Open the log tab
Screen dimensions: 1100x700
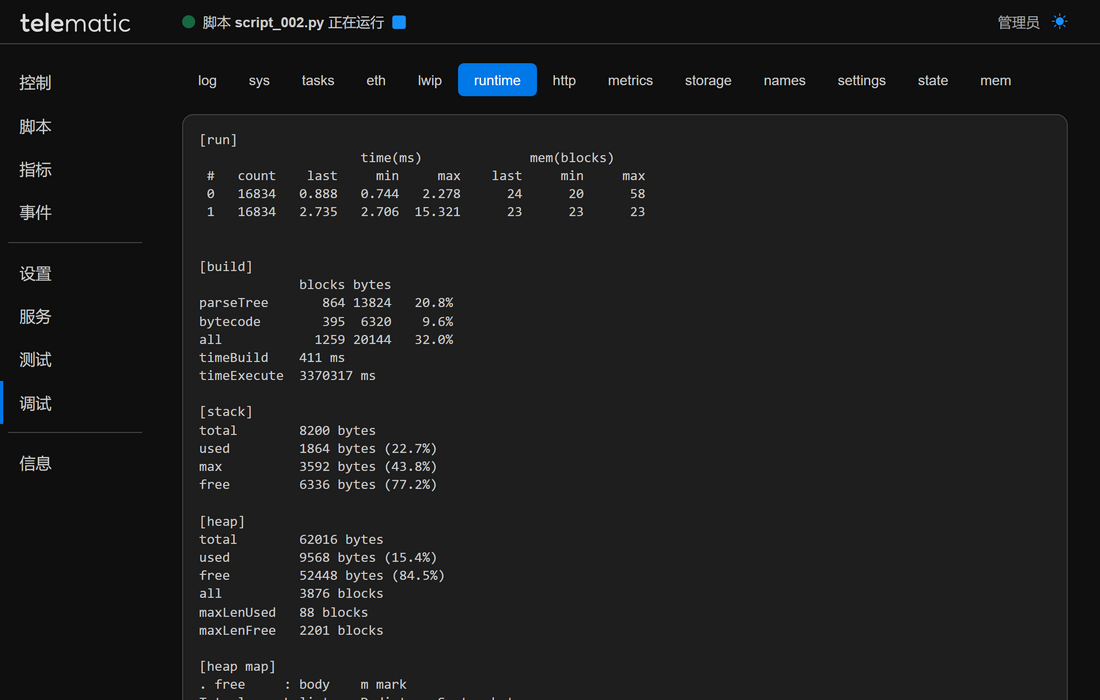point(207,80)
